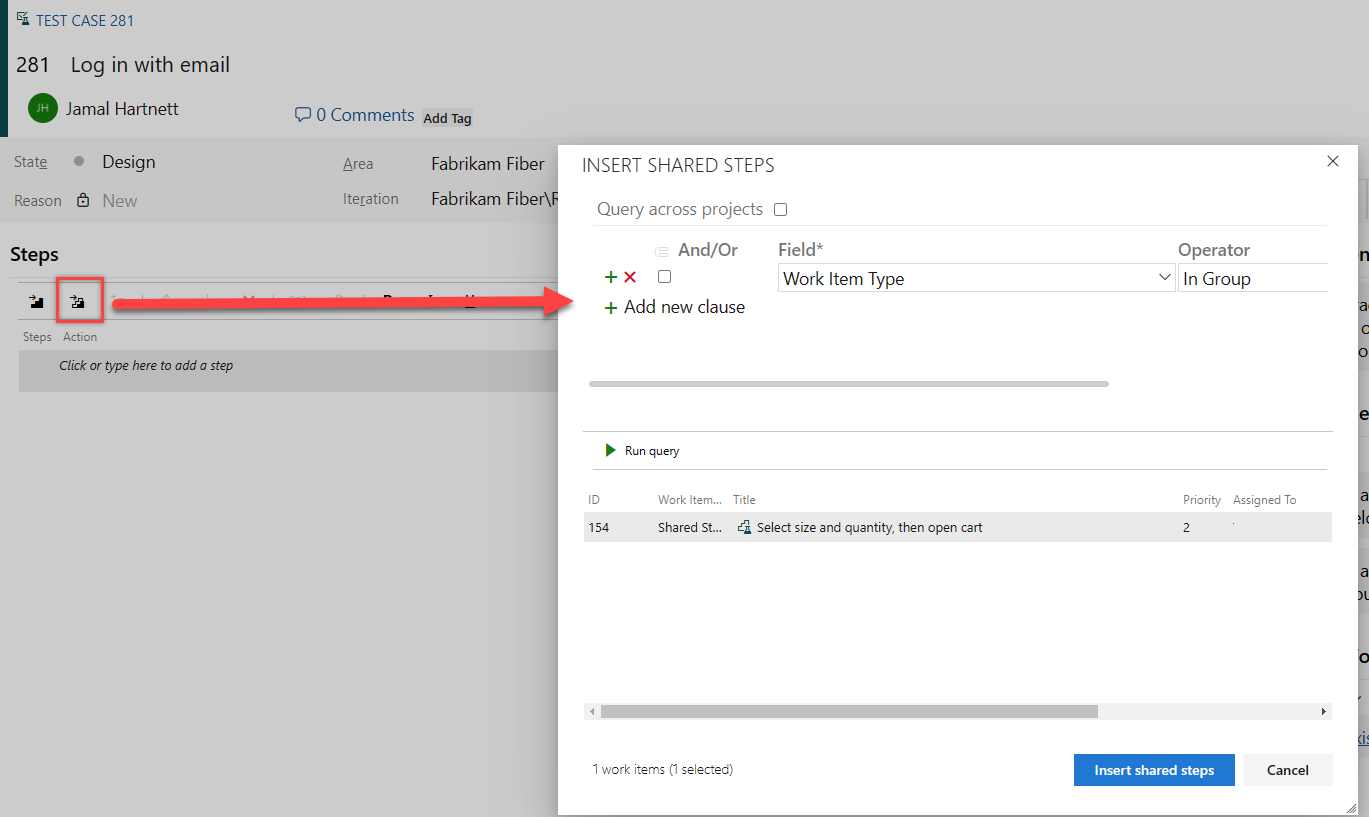Sort results by Assigned To column header
Viewport: 1369px width, 817px height.
[1264, 500]
